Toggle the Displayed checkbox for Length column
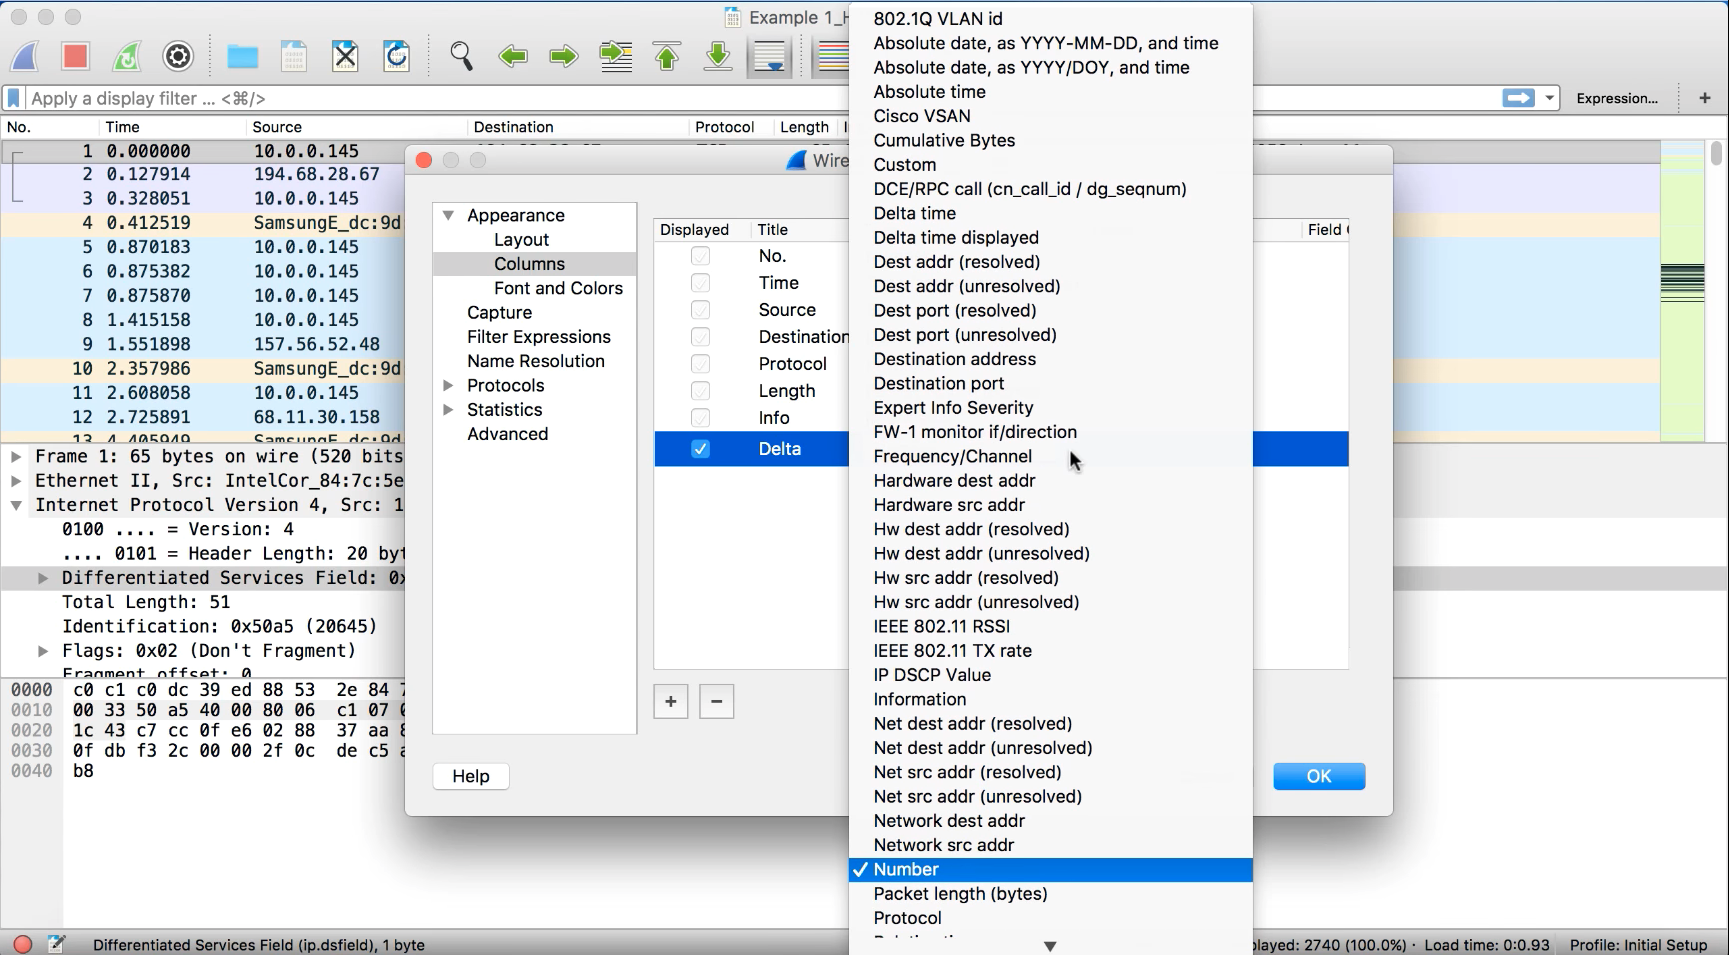 click(x=701, y=391)
